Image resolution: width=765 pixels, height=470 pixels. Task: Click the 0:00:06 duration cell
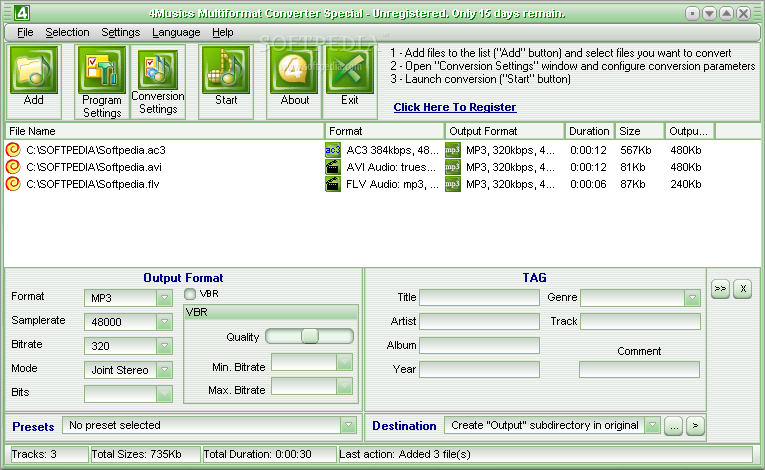[588, 184]
